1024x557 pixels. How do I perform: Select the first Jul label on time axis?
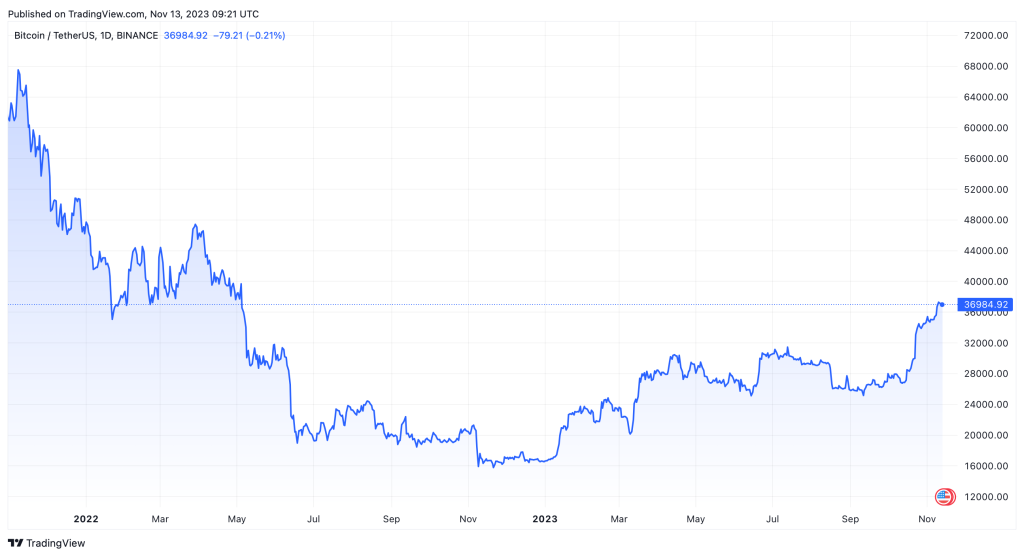point(313,519)
